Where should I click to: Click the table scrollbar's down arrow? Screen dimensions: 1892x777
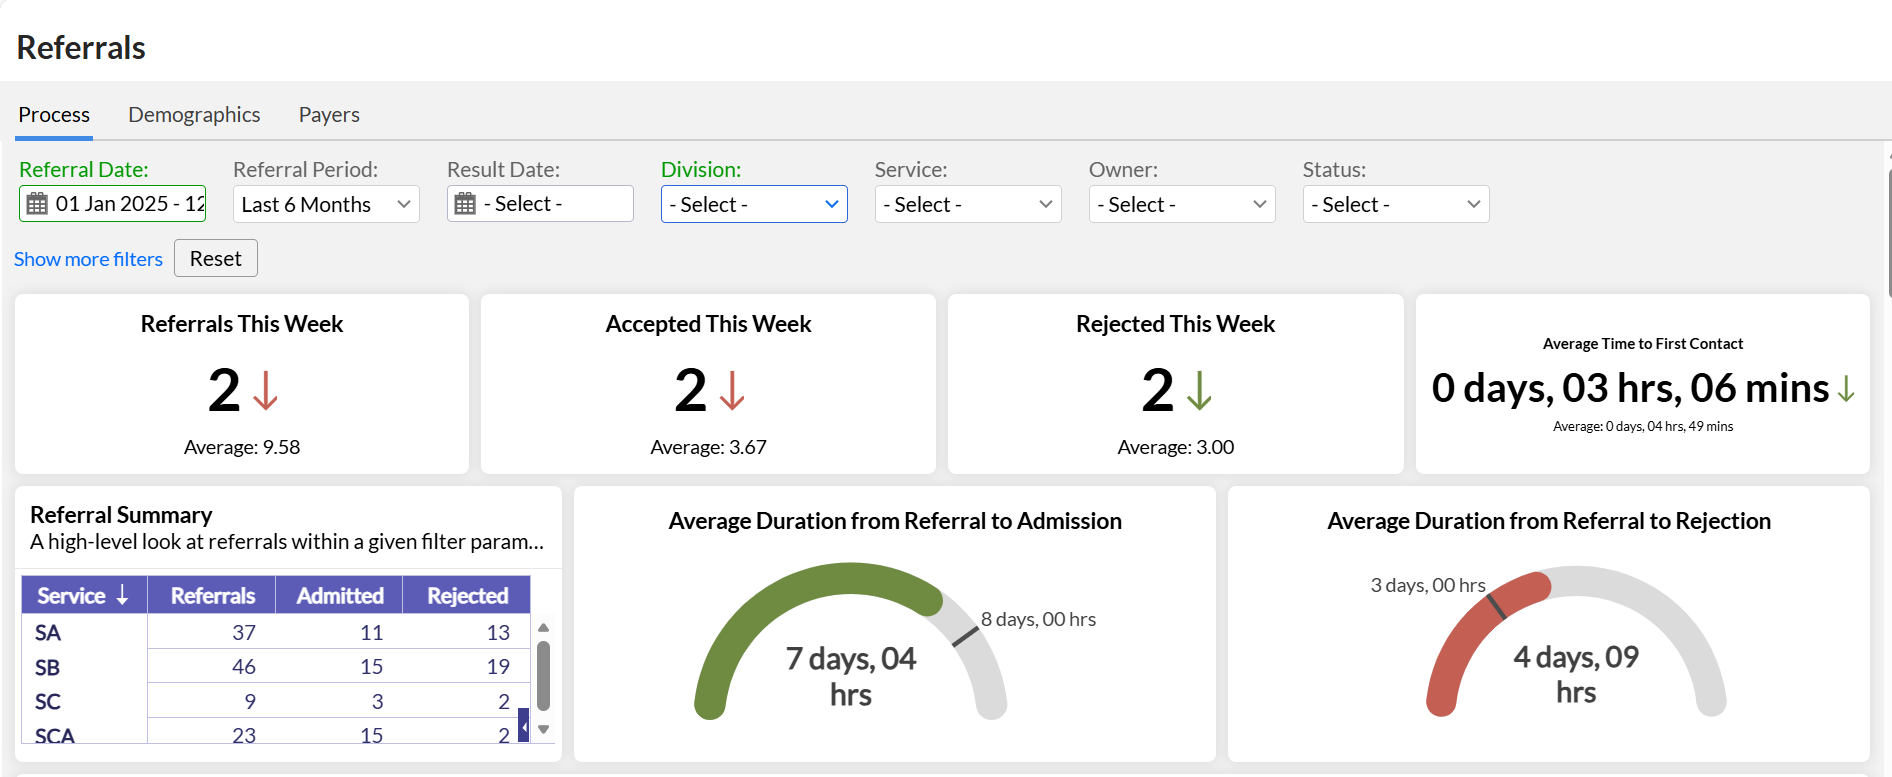click(x=544, y=729)
